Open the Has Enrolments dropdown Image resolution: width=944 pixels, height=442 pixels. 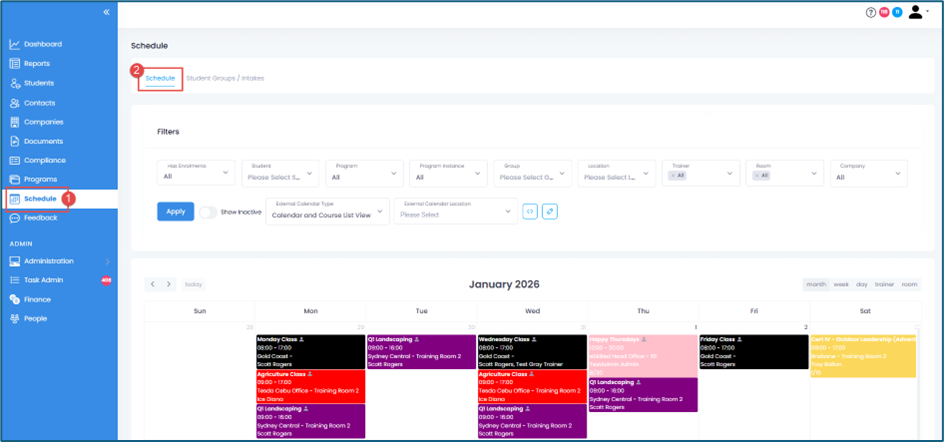196,173
